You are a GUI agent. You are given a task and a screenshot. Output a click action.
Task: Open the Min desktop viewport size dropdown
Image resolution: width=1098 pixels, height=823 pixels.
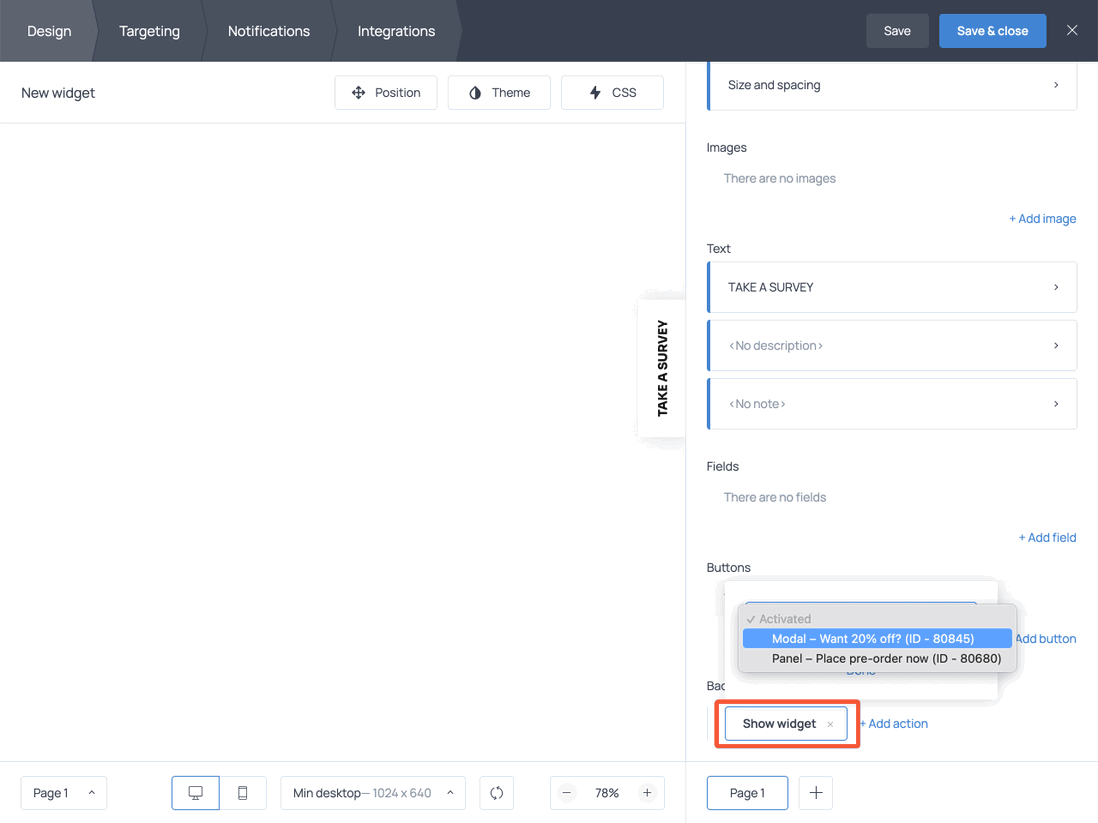click(x=372, y=792)
